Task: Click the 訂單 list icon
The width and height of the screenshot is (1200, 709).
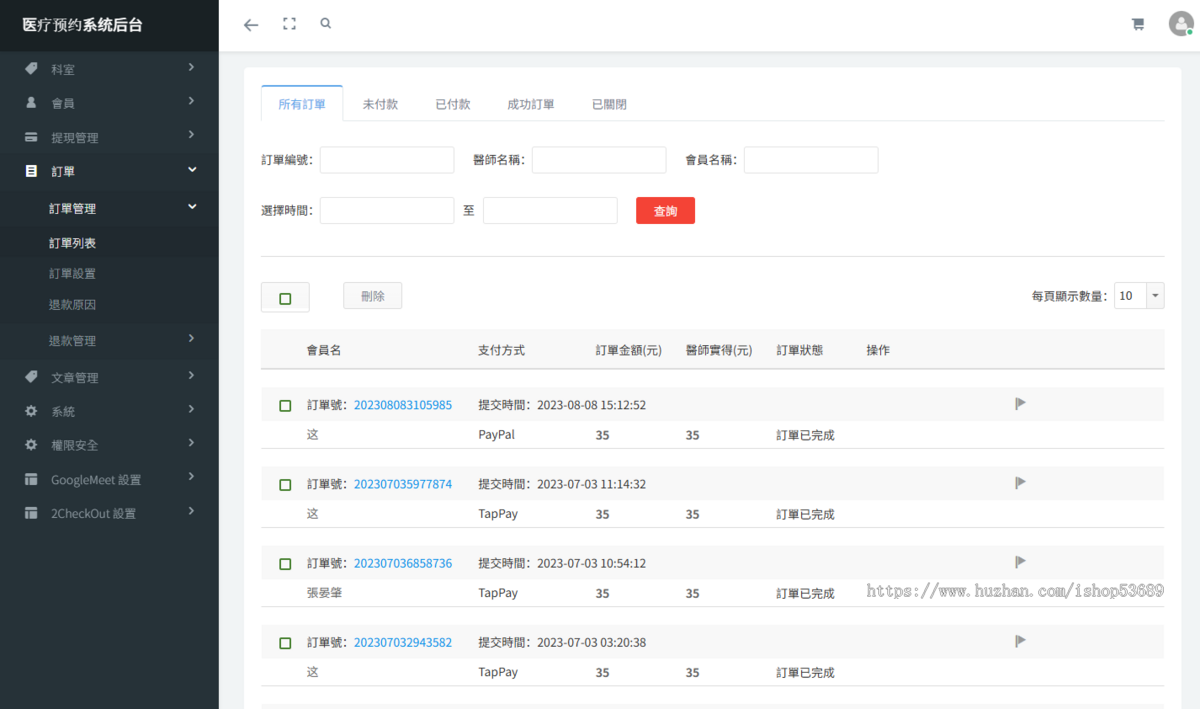Action: tap(31, 171)
